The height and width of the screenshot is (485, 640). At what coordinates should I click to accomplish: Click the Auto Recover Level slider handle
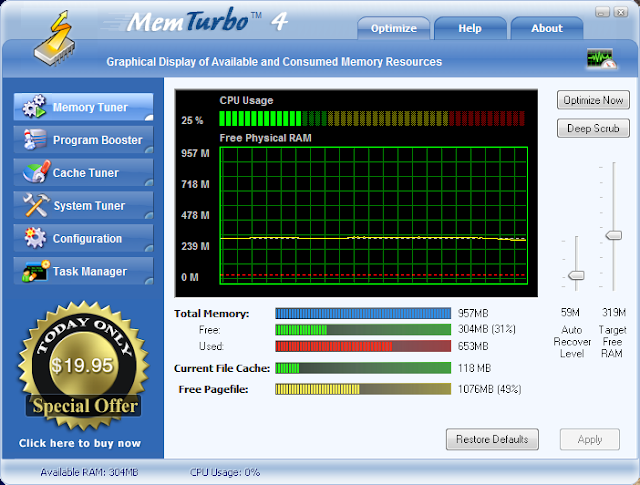pyautogui.click(x=576, y=275)
